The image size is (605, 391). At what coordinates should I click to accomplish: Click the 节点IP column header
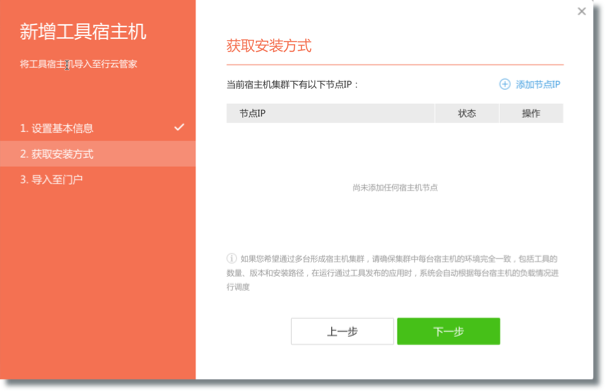[x=330, y=113]
